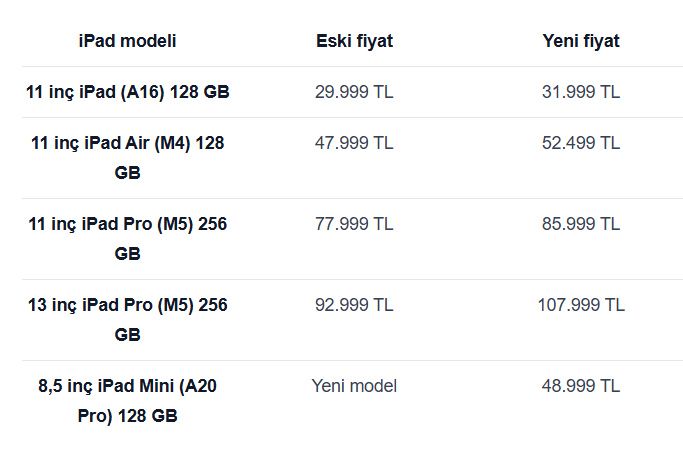Click the 'iPad modeli' column header
Image resolution: width=683 pixels, height=460 pixels.
128,41
